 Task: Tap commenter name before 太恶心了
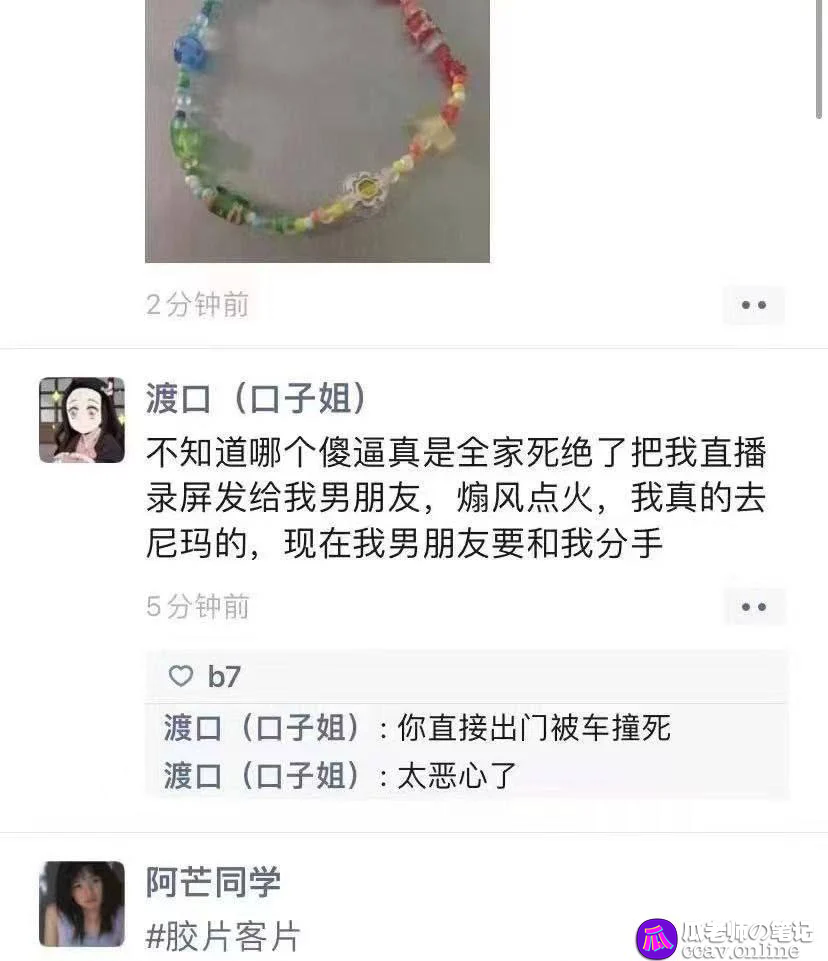262,775
